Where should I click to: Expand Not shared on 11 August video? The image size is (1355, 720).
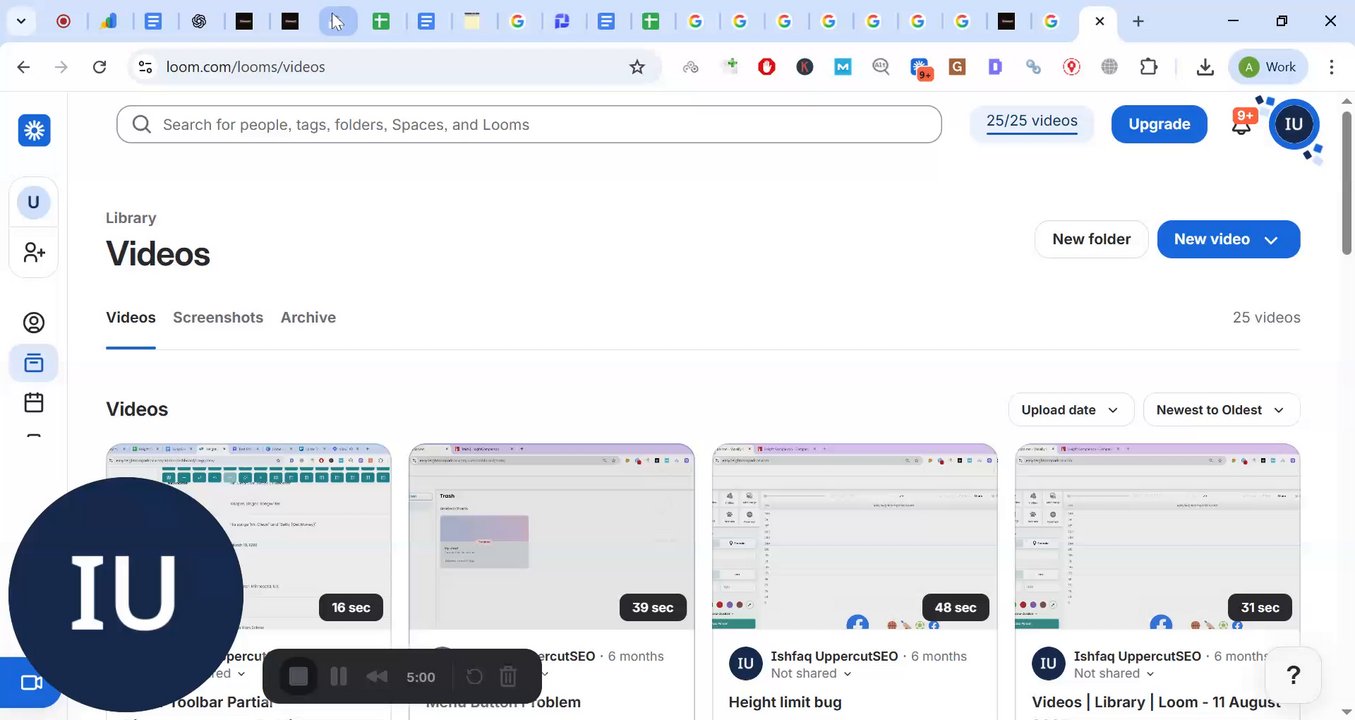(1114, 674)
